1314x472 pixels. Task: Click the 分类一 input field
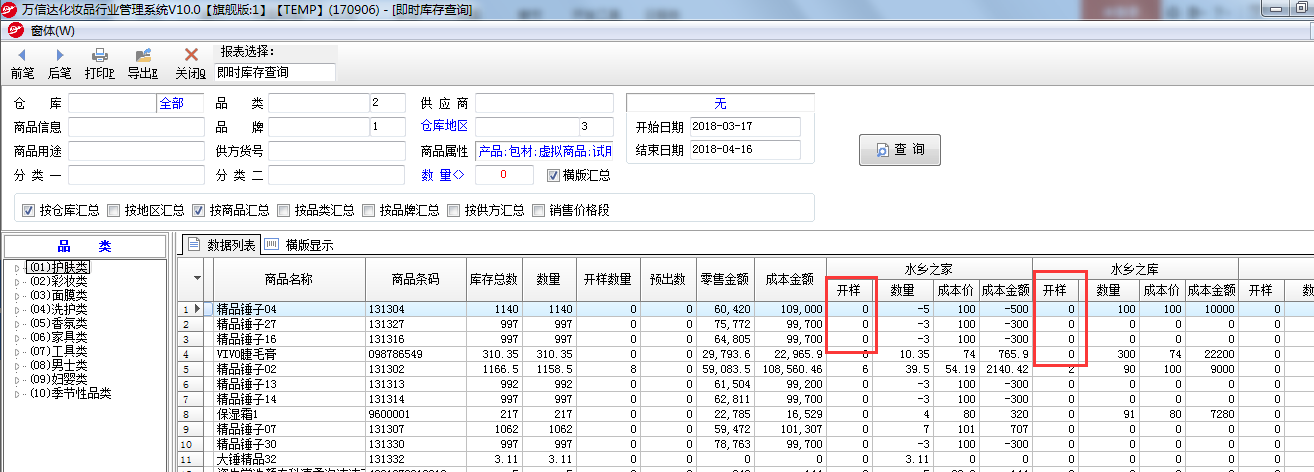coord(136,175)
